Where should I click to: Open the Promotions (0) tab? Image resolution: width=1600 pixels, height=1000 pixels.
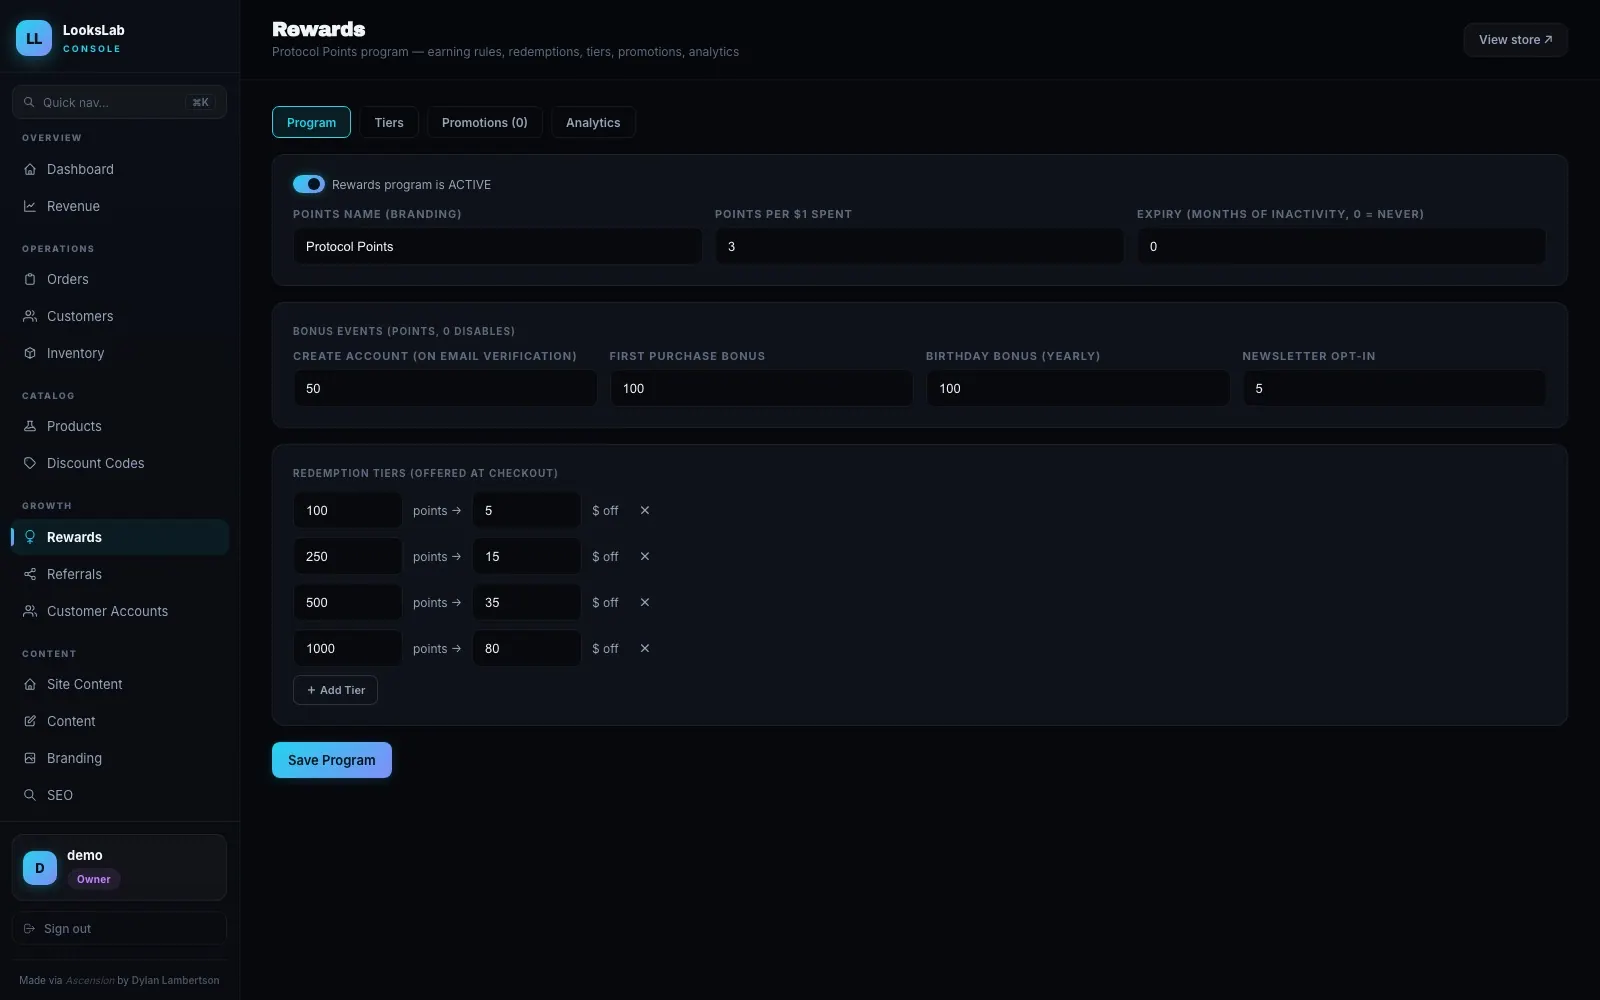485,122
